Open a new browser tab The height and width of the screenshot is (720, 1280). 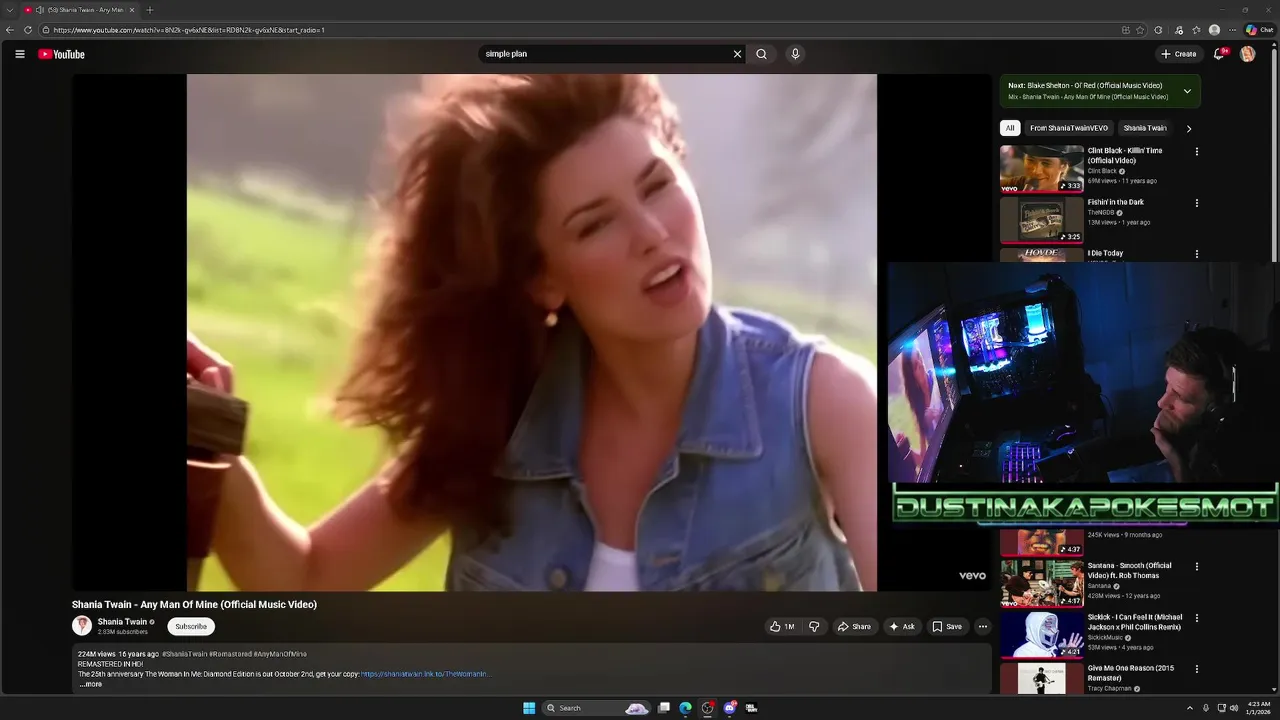pos(149,10)
